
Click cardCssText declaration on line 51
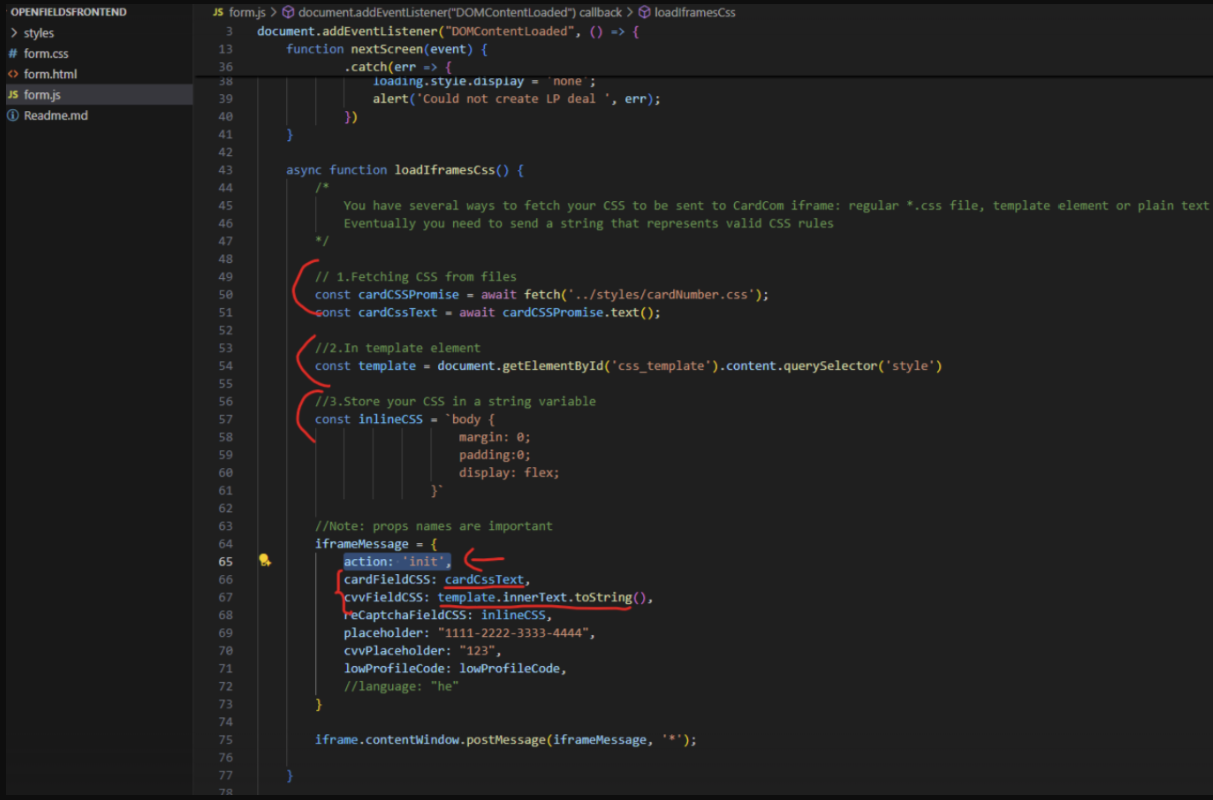(x=398, y=312)
